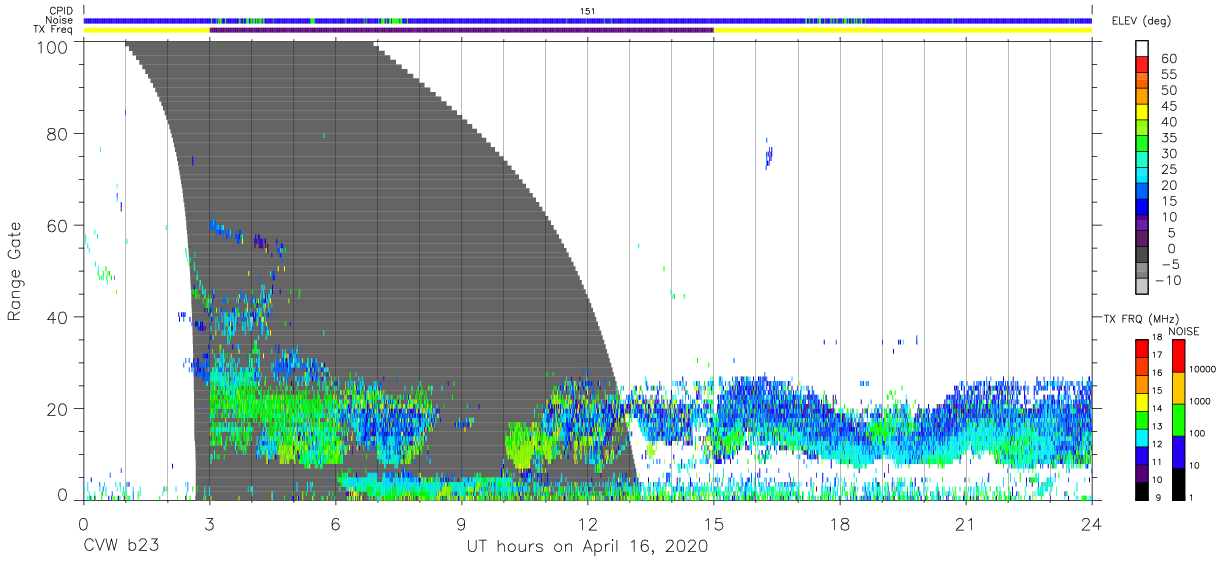The height and width of the screenshot is (567, 1228).
Task: Pick the cyan TX FRQ swatch above 12
Action: point(1141,438)
